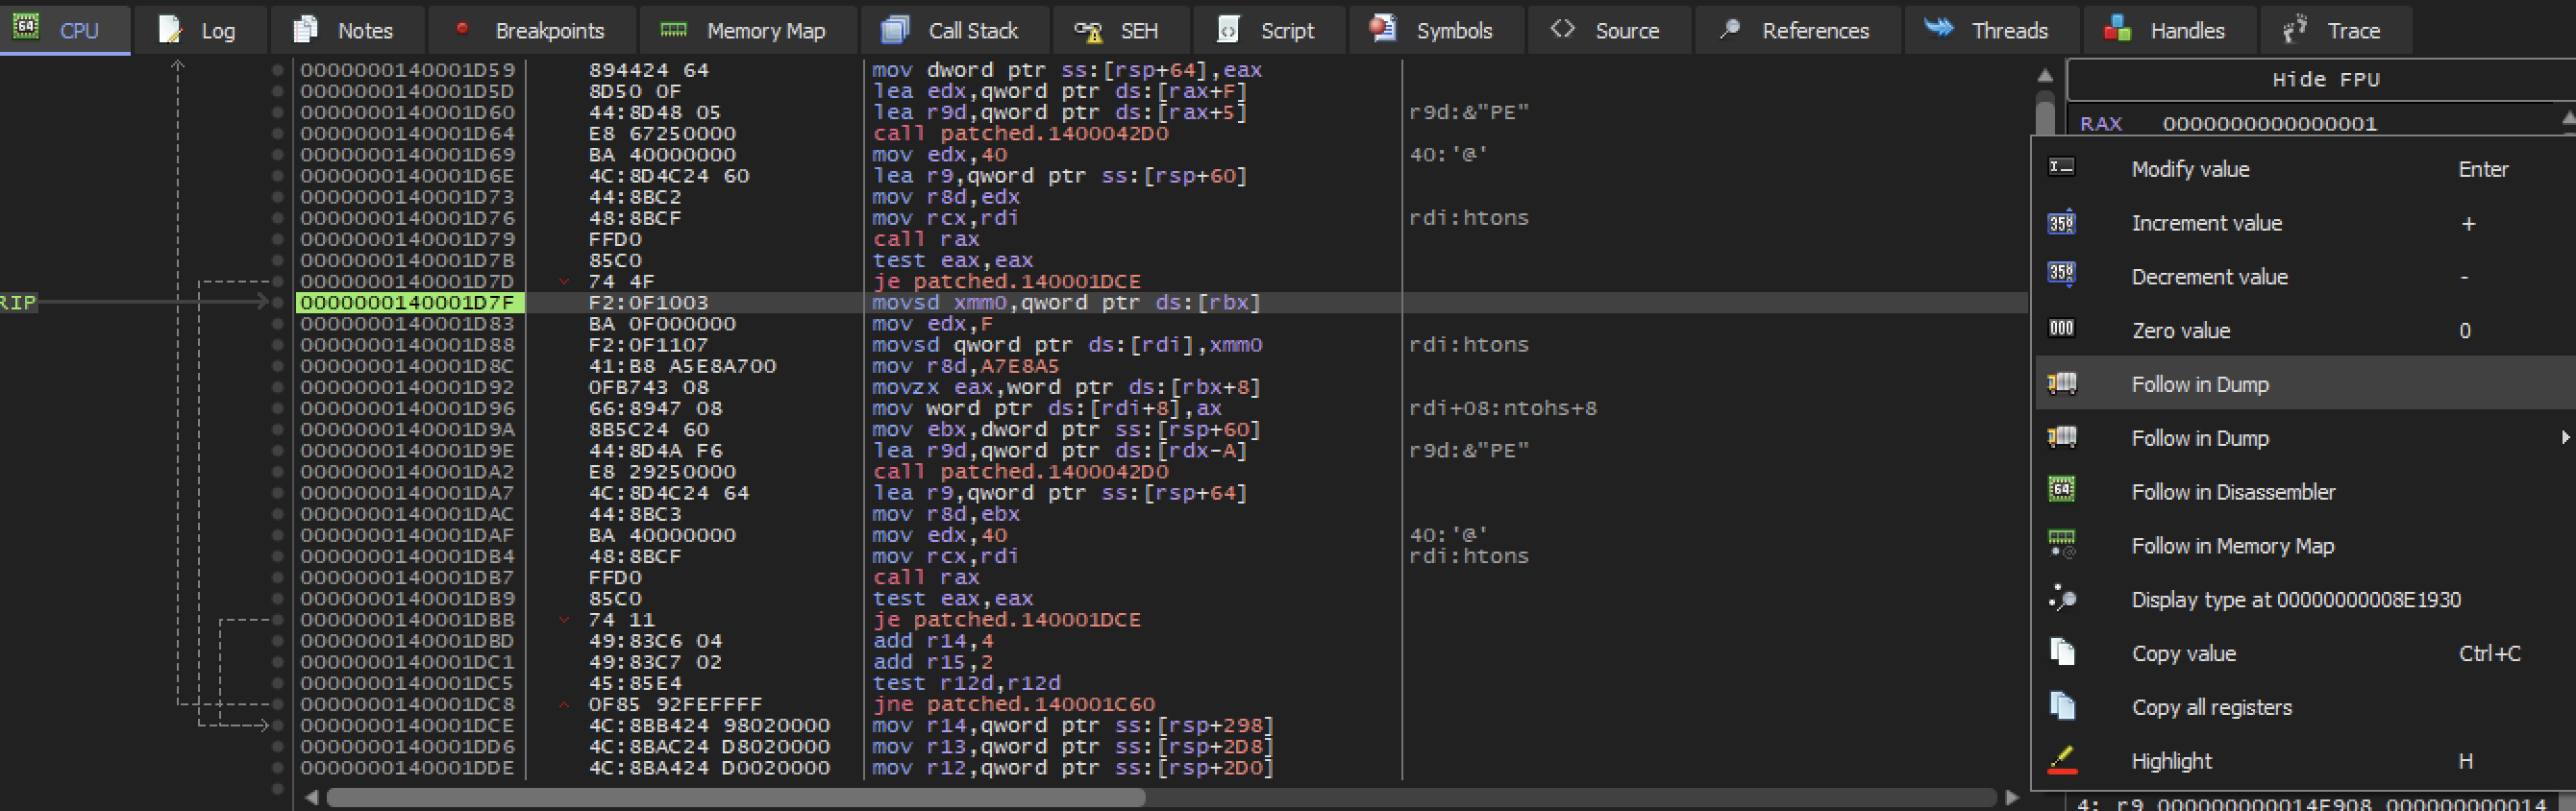Choose Highlight in the context menu
Image resolution: width=2576 pixels, height=811 pixels.
click(x=2304, y=761)
